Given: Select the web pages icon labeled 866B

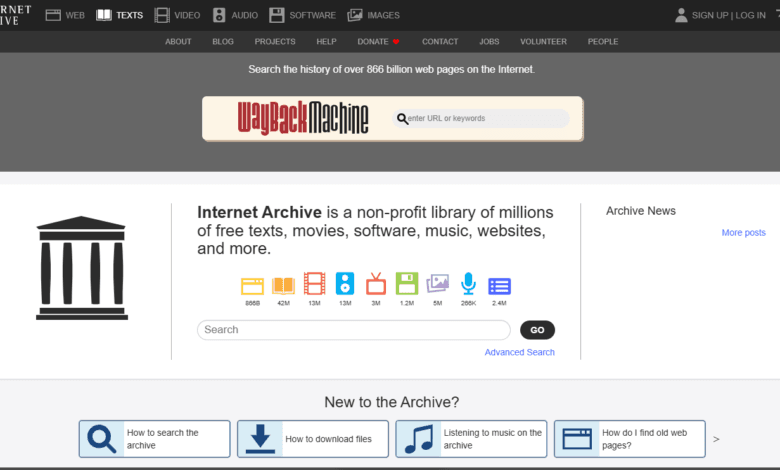Looking at the screenshot, I should coord(252,286).
